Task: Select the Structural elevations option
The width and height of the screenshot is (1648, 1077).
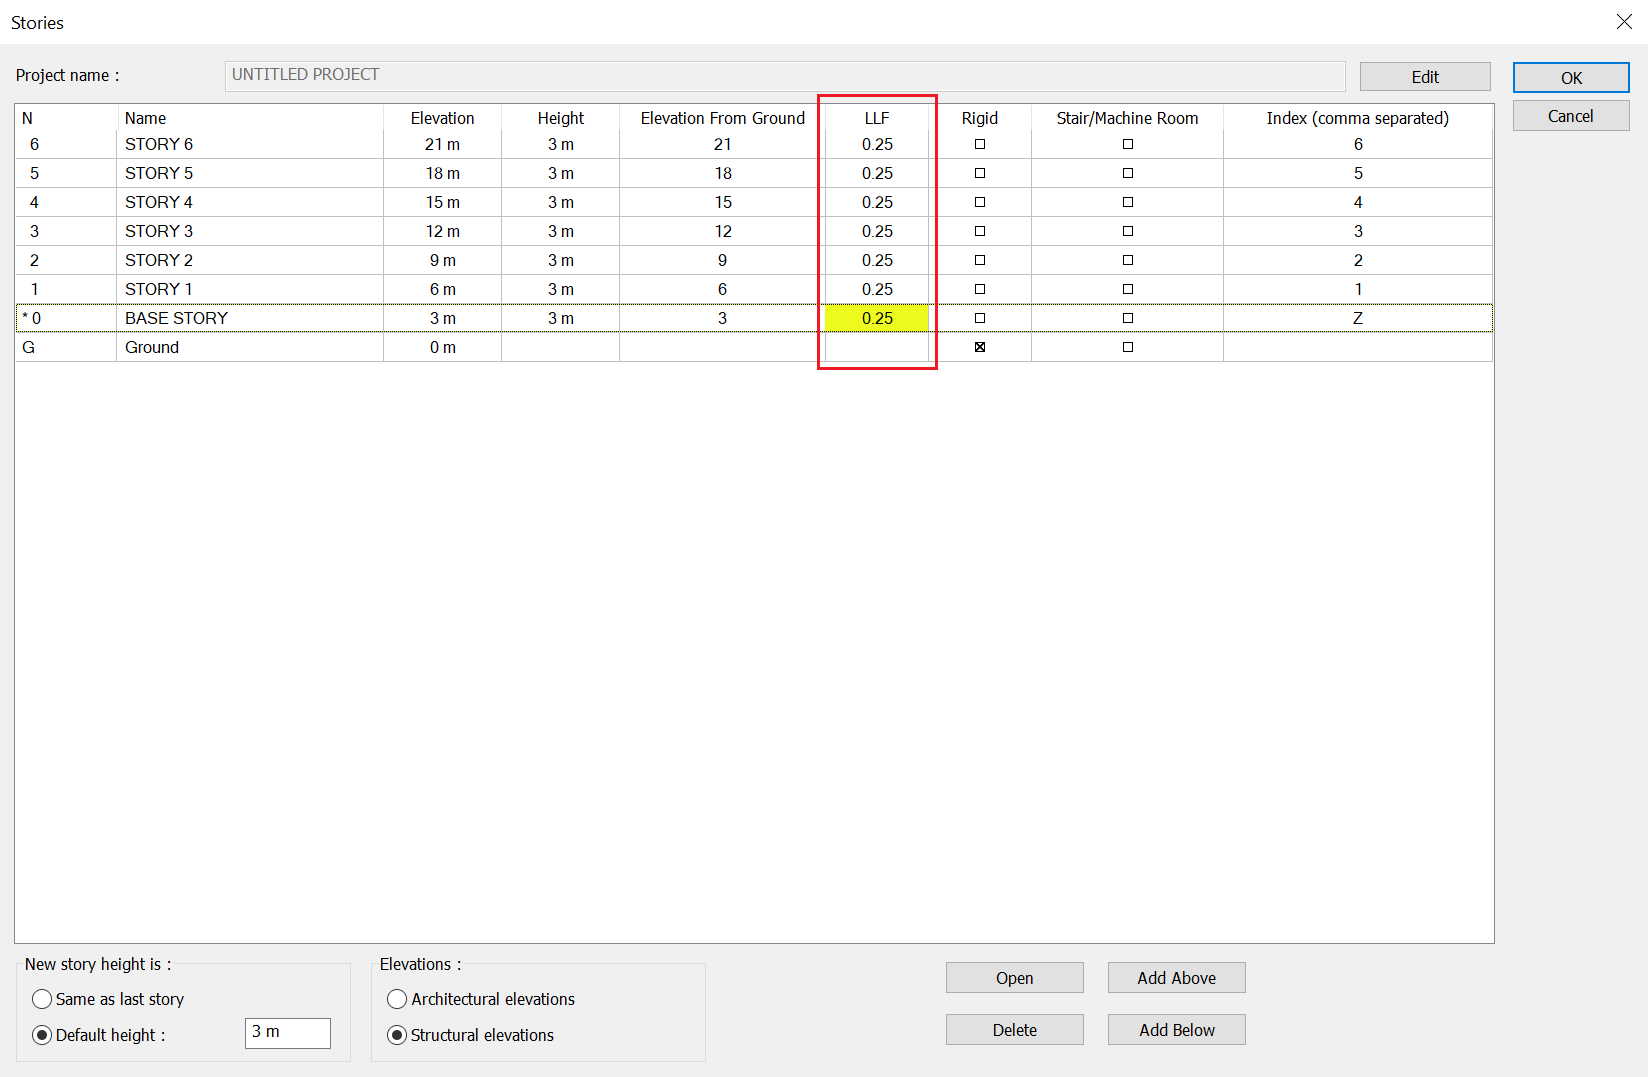Action: pyautogui.click(x=397, y=1035)
